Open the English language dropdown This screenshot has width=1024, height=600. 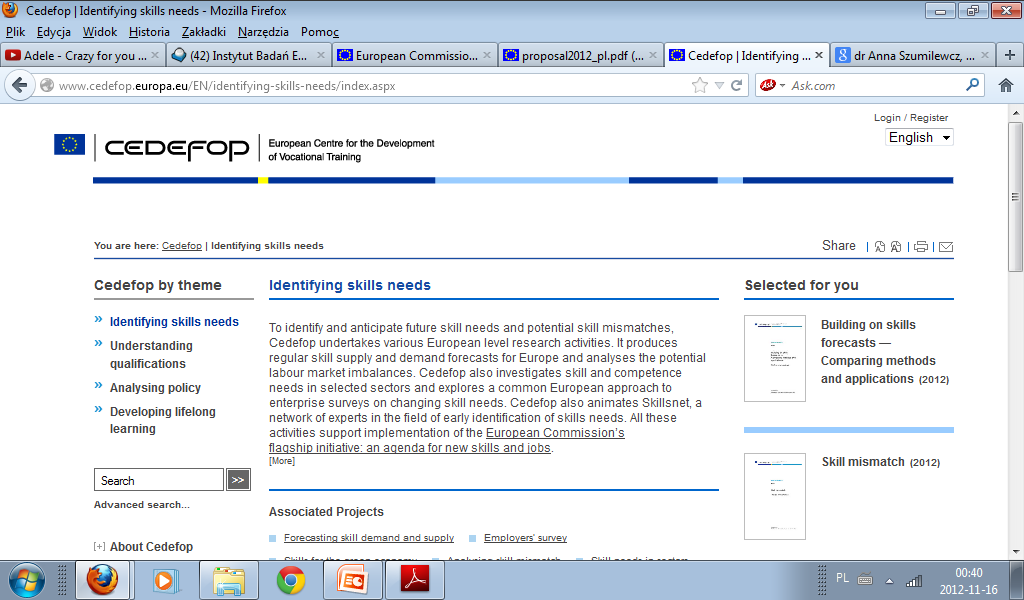(920, 138)
